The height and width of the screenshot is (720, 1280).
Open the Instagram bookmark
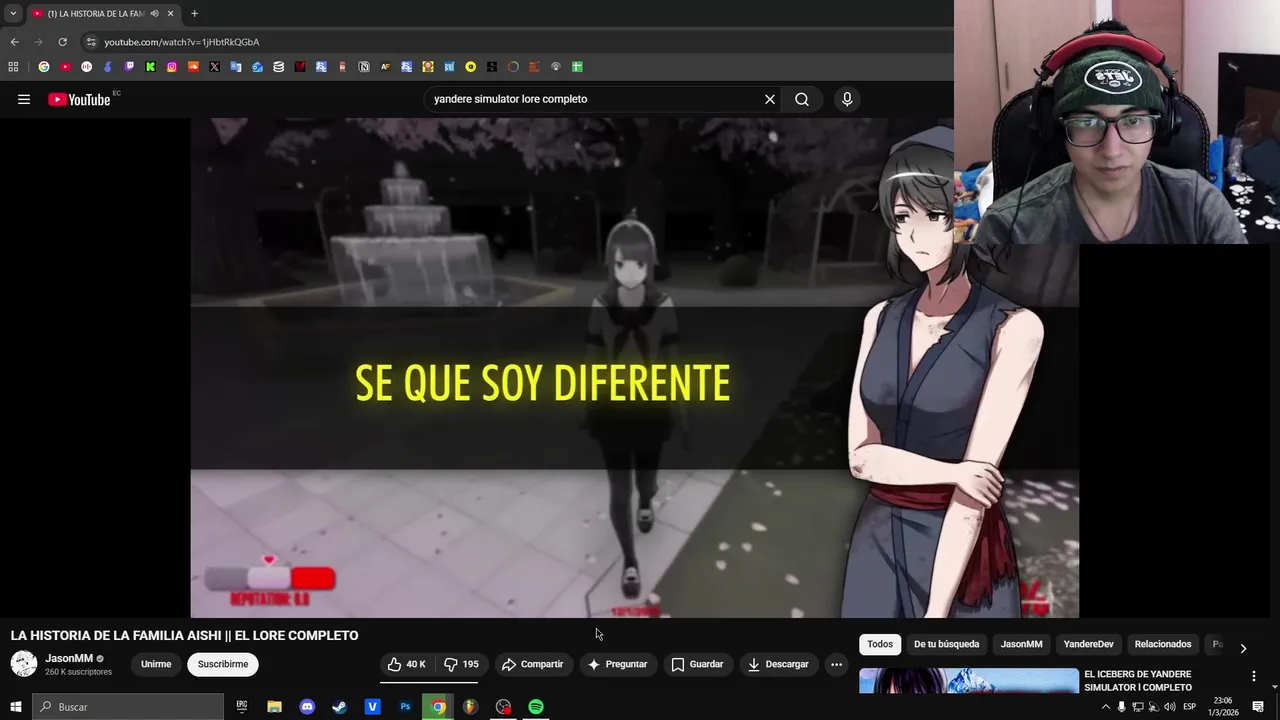(x=172, y=67)
